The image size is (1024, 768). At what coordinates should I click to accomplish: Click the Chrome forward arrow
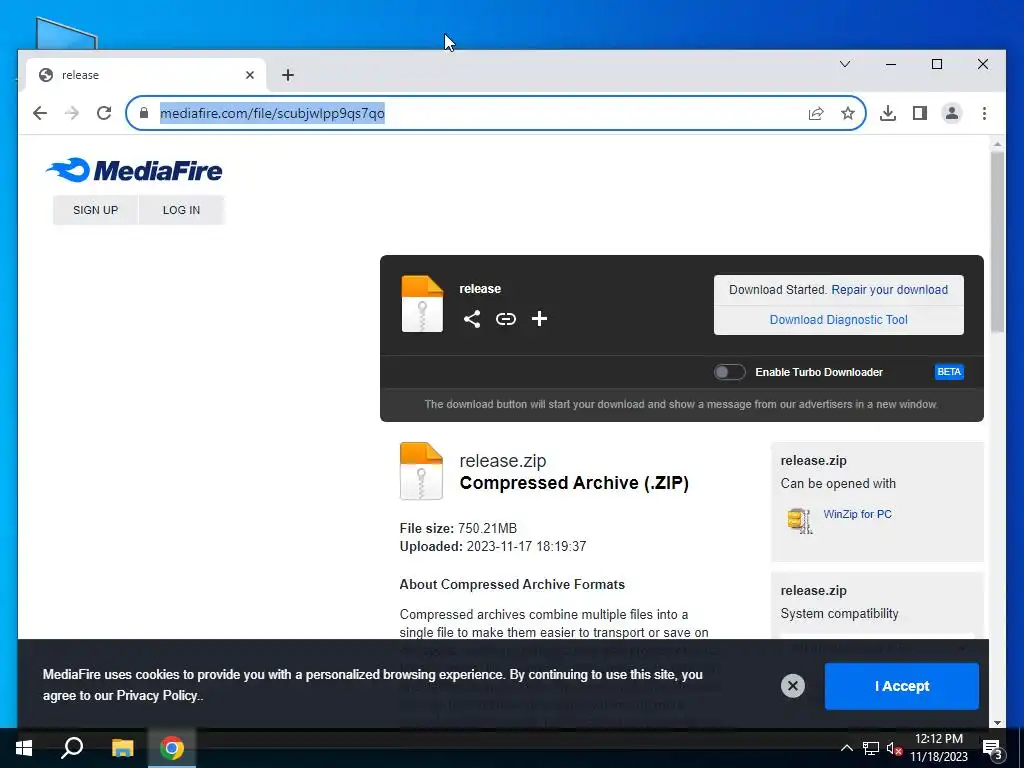[72, 113]
